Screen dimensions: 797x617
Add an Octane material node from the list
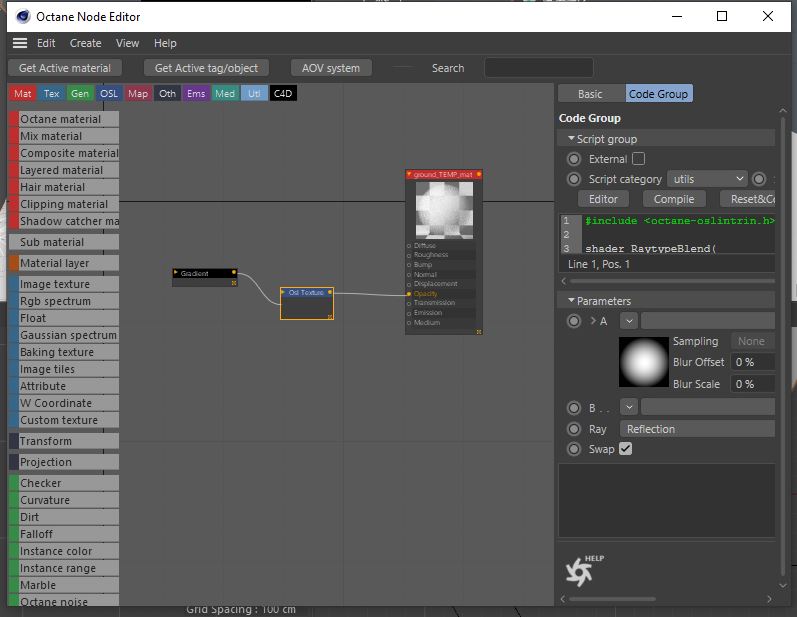pos(64,119)
